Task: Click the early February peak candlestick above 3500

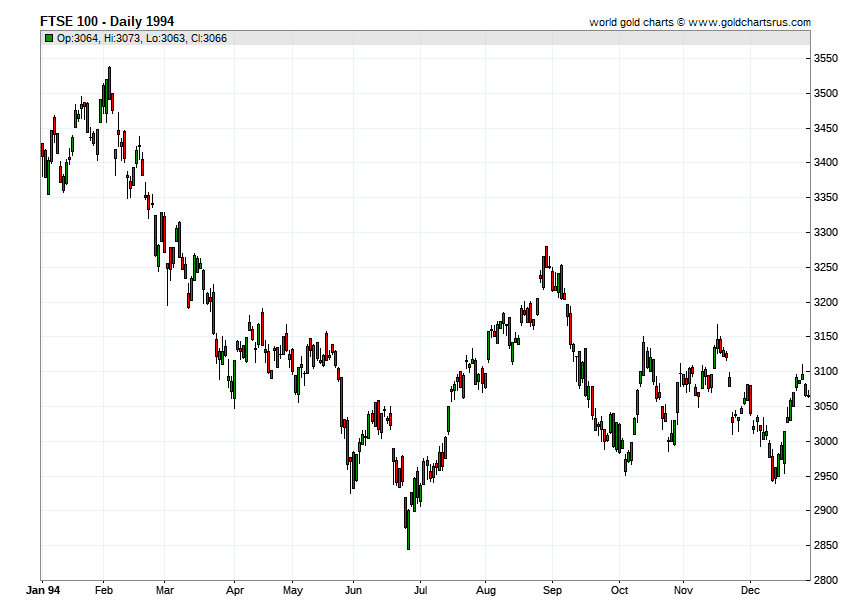Action: point(110,84)
